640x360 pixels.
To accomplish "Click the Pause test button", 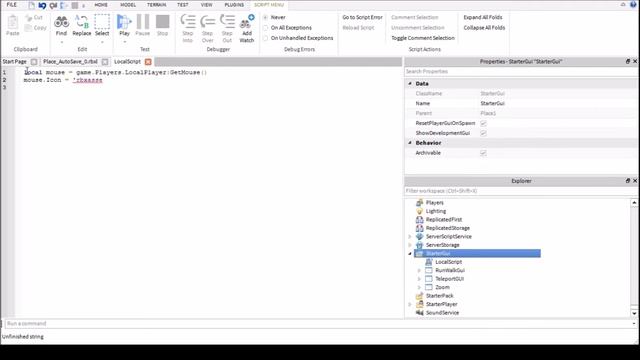I will coord(143,22).
